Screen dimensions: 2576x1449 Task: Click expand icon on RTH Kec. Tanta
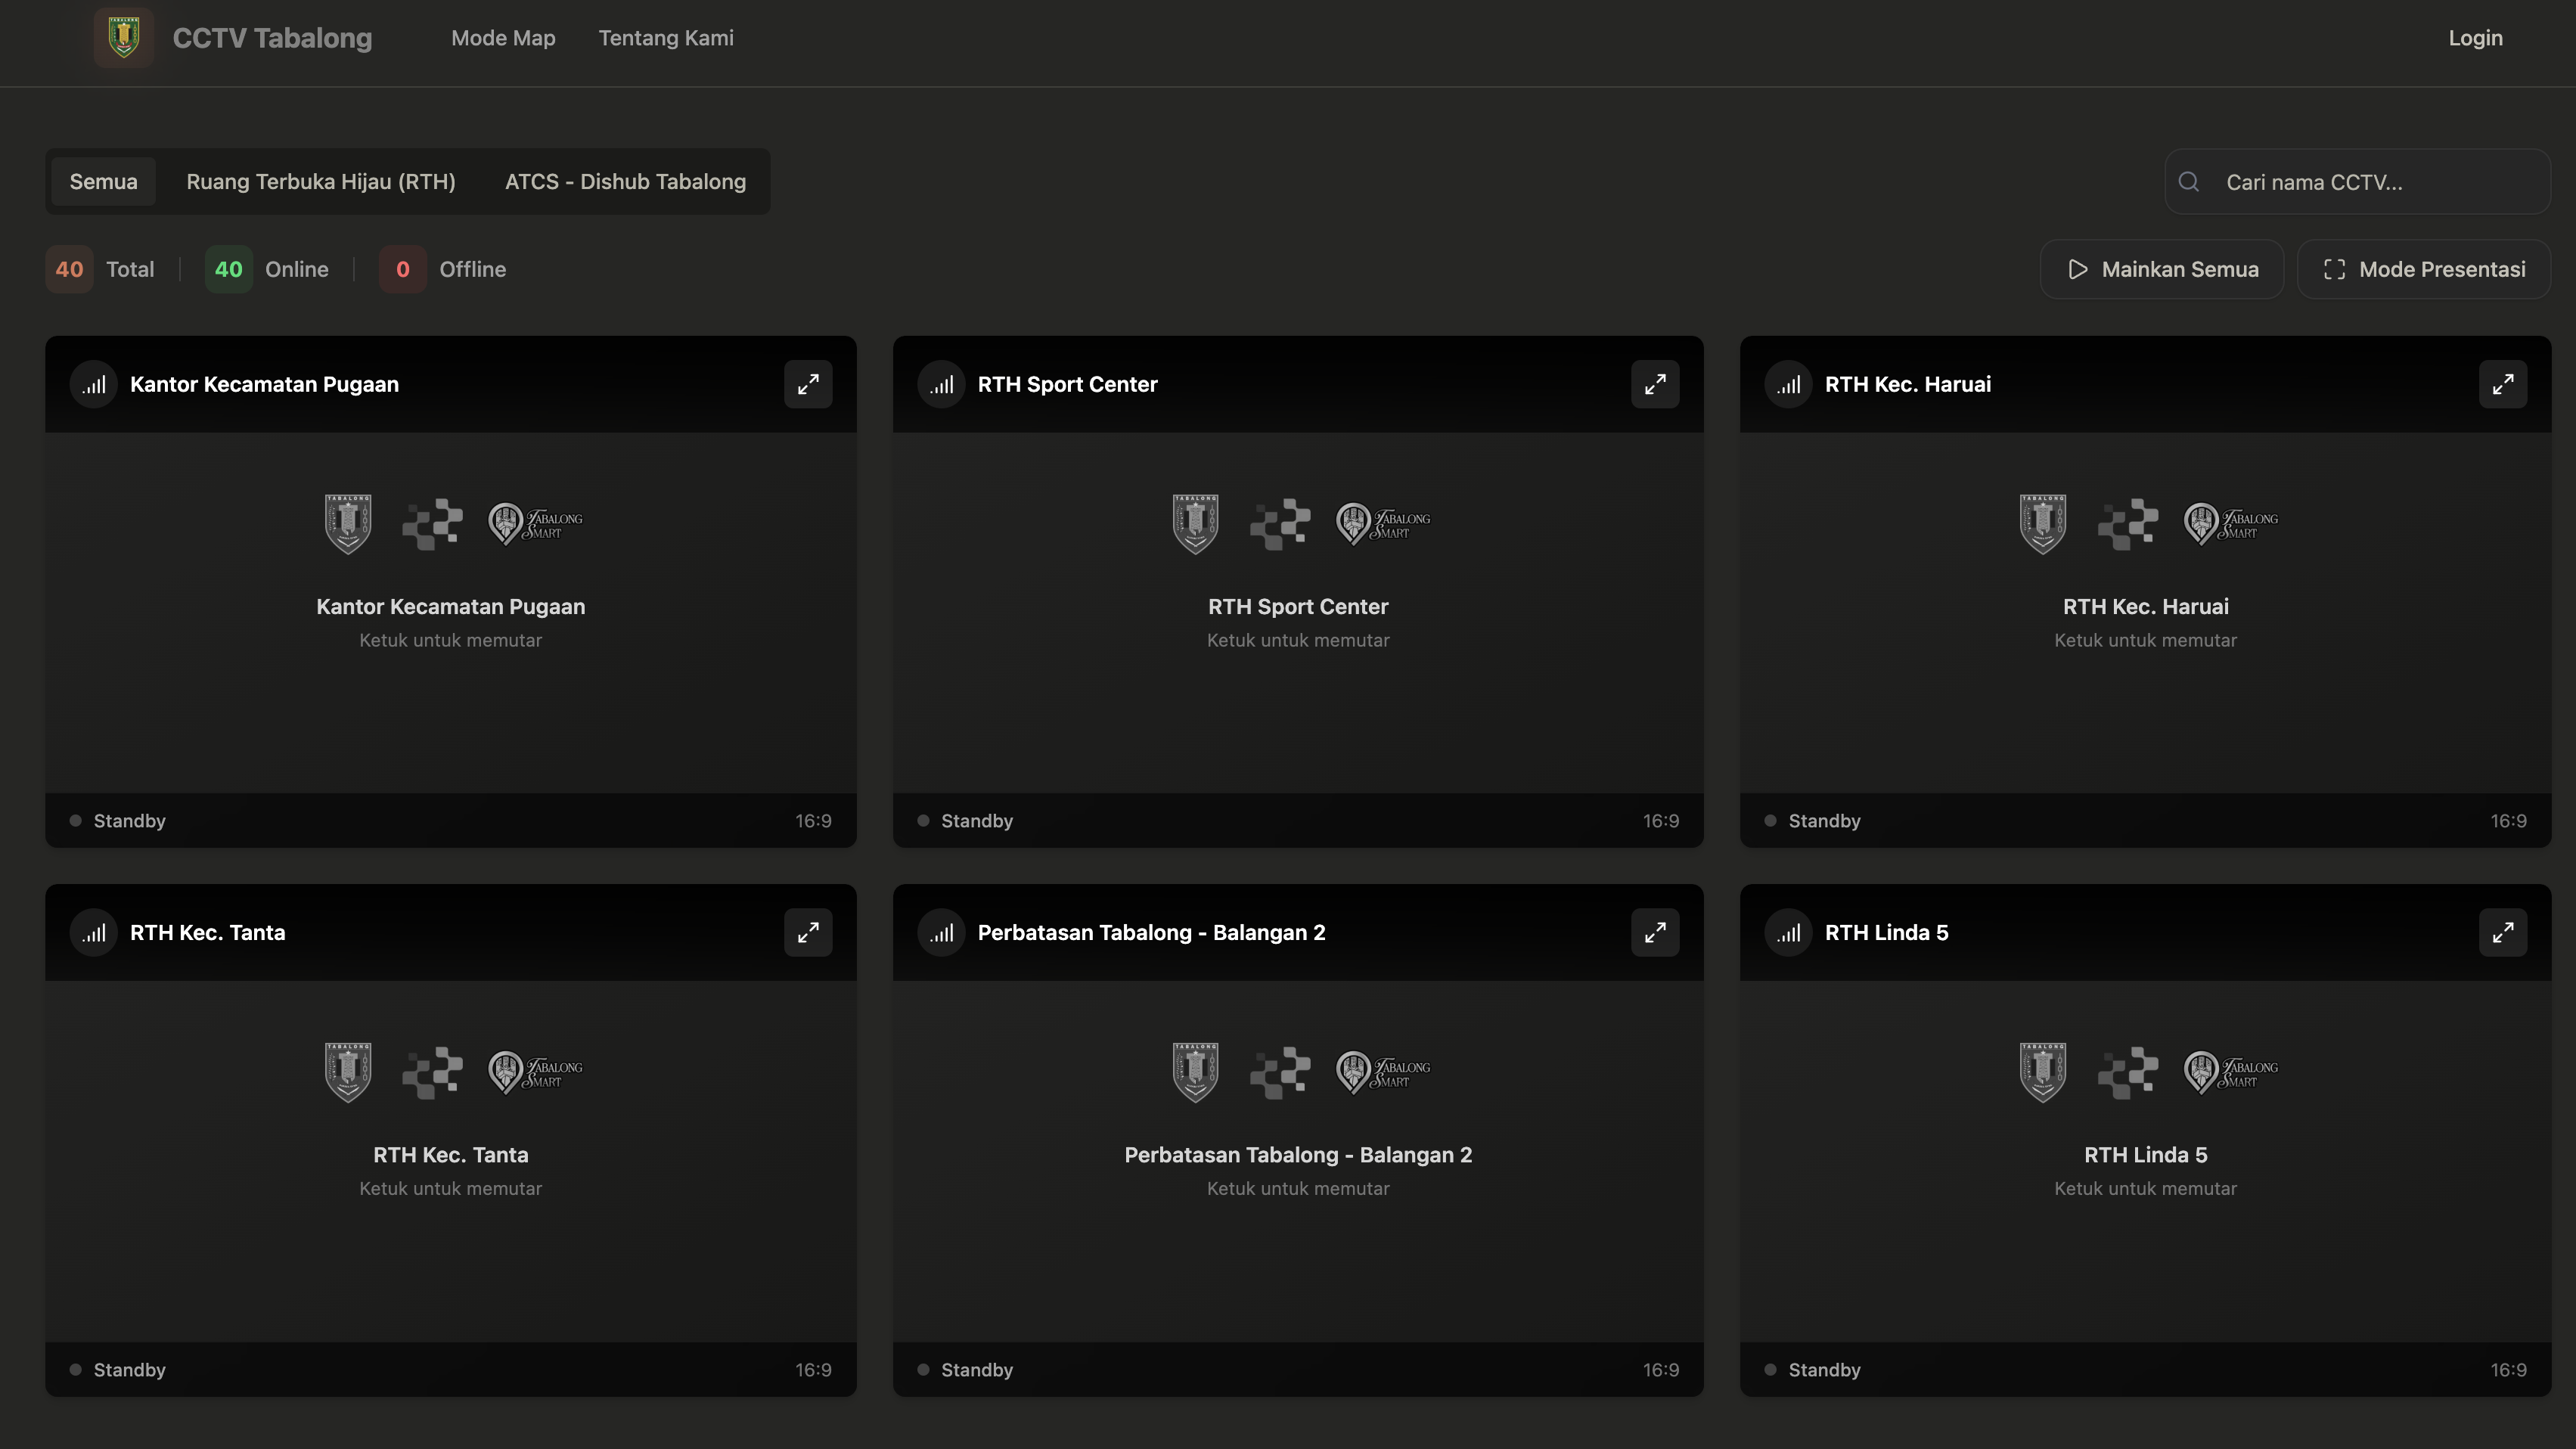pos(808,932)
